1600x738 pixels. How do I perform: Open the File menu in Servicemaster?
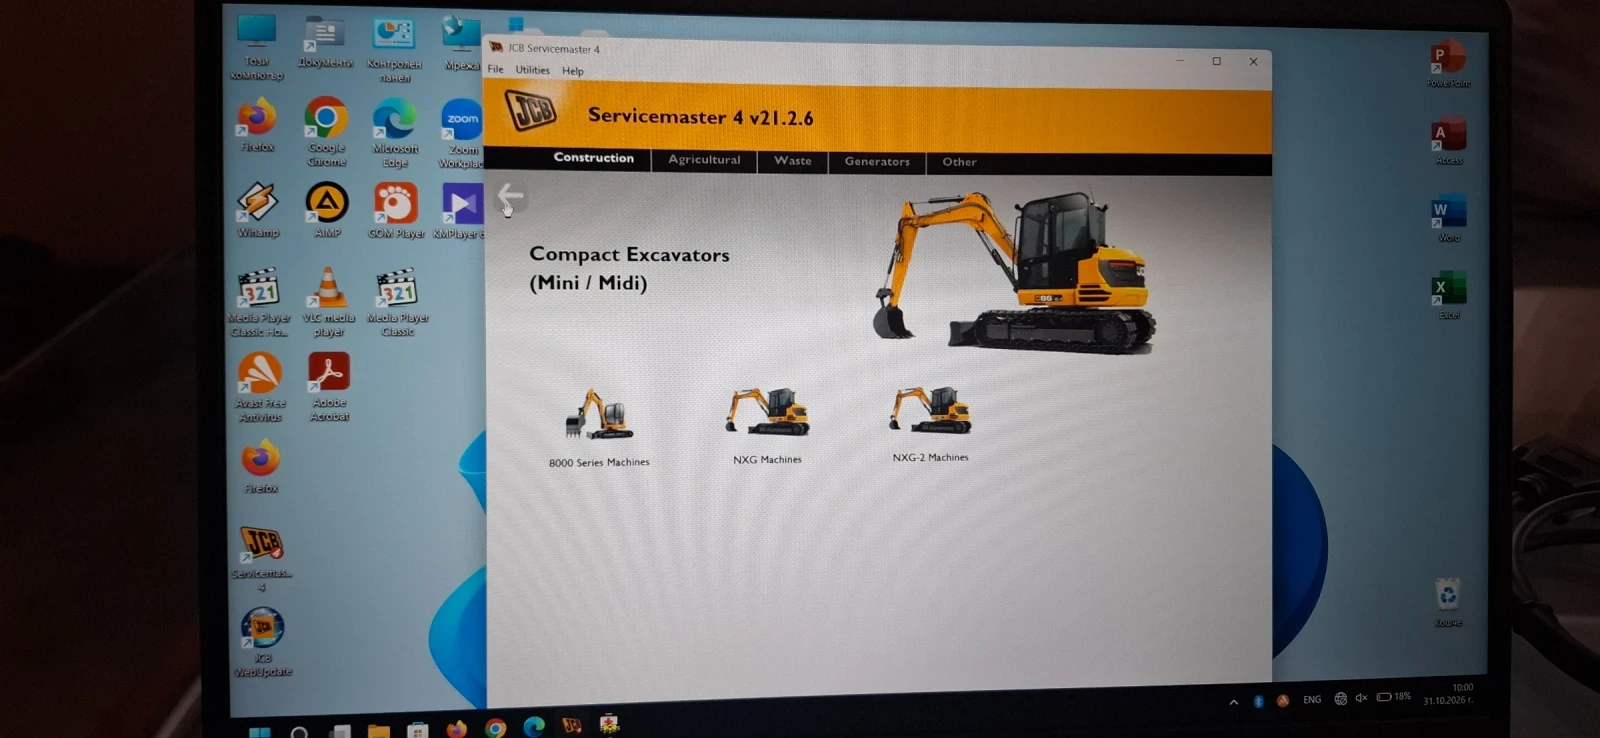[496, 69]
